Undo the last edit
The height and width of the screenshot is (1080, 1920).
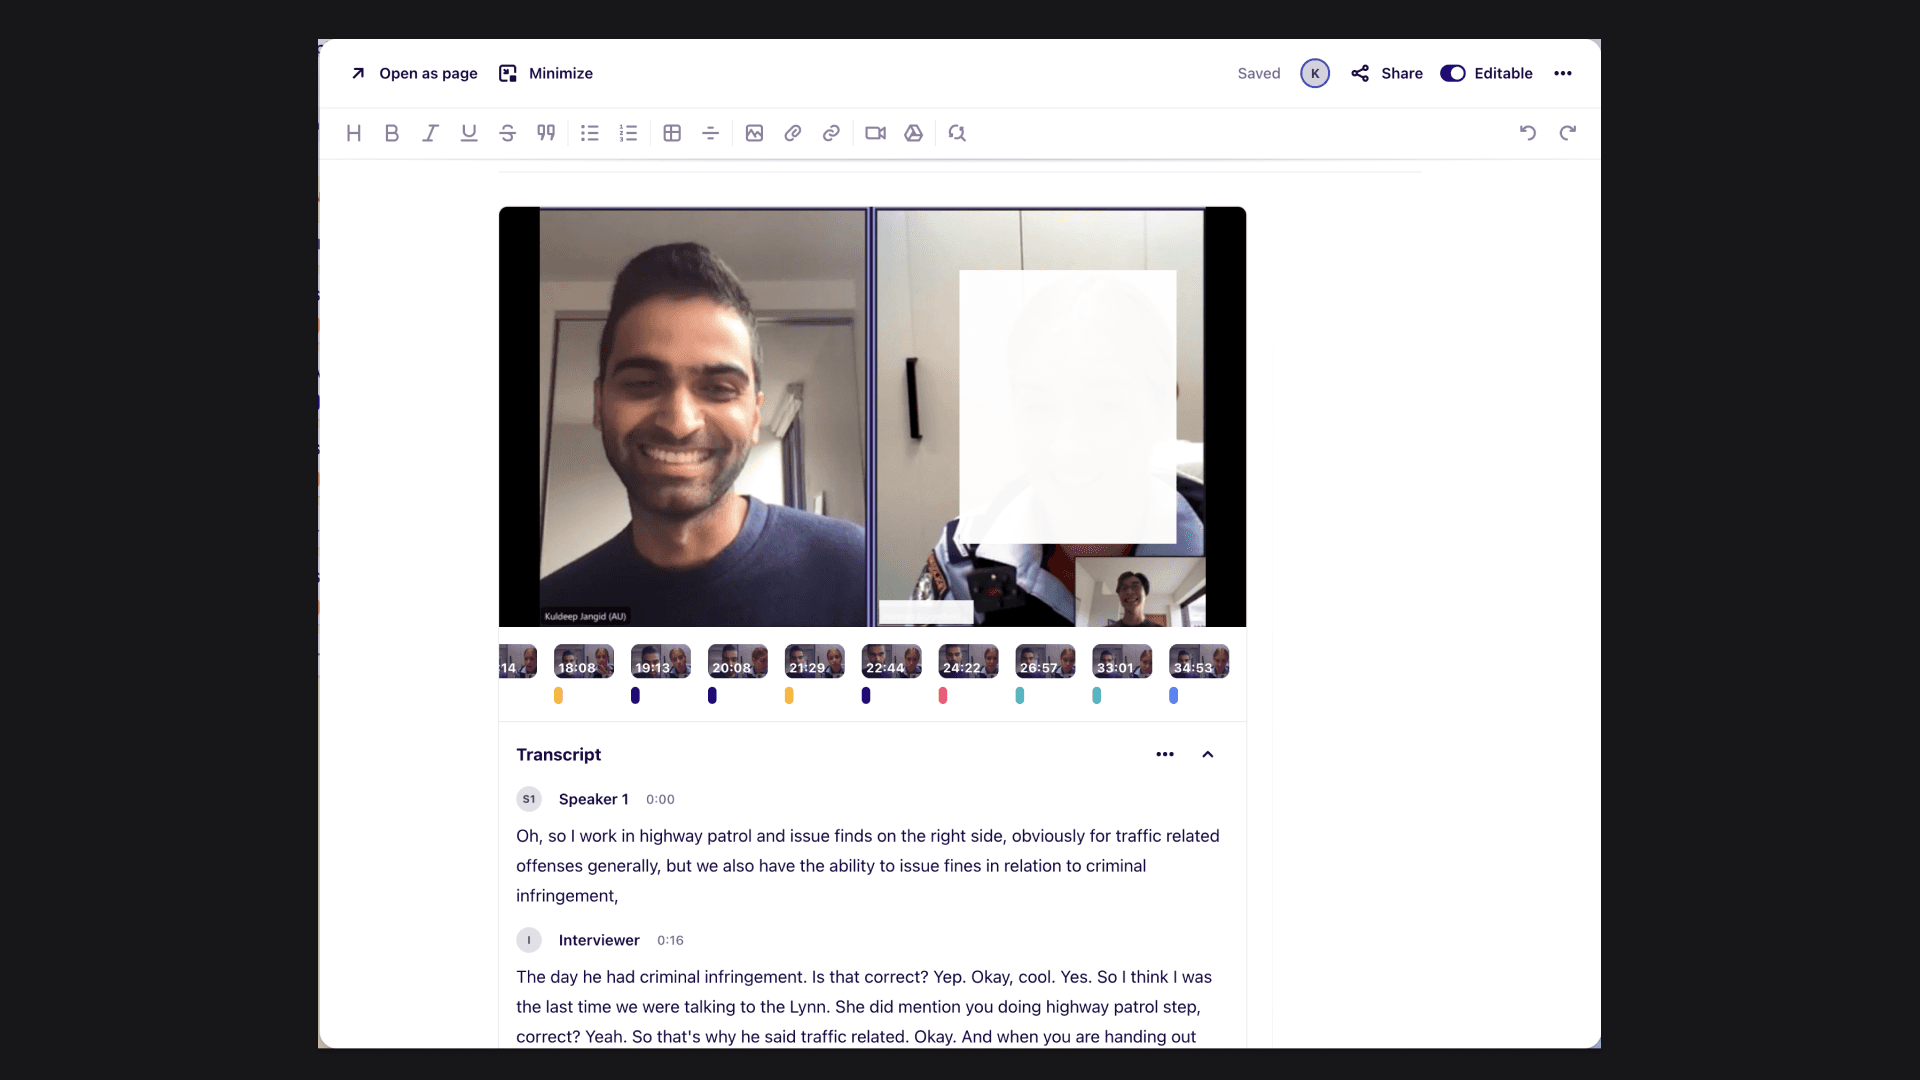[x=1527, y=133]
